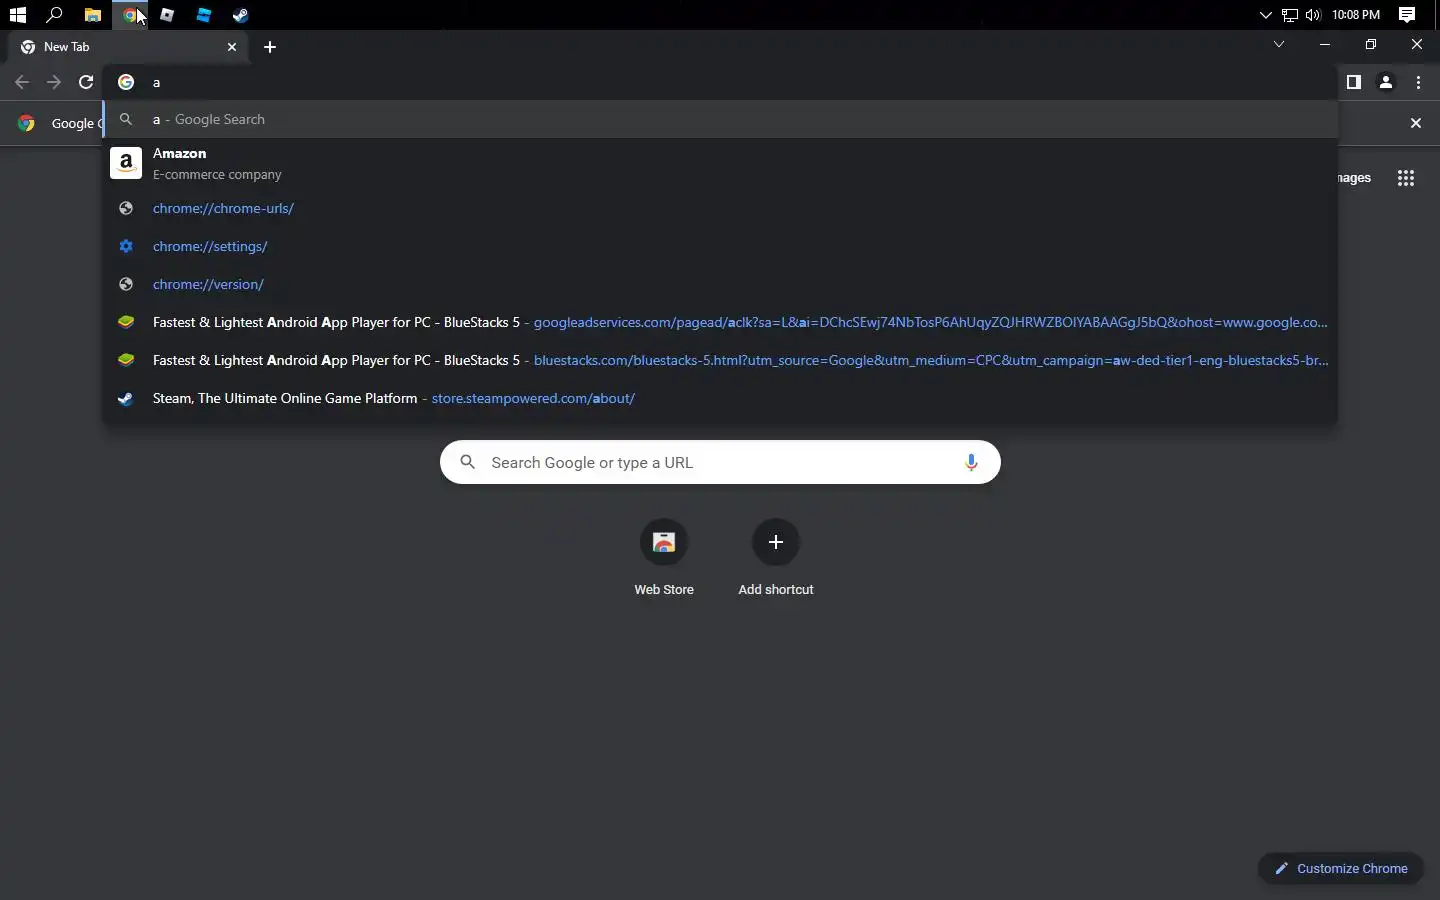This screenshot has width=1440, height=900.
Task: Click the magnifier icon in the Google search box
Action: click(467, 462)
